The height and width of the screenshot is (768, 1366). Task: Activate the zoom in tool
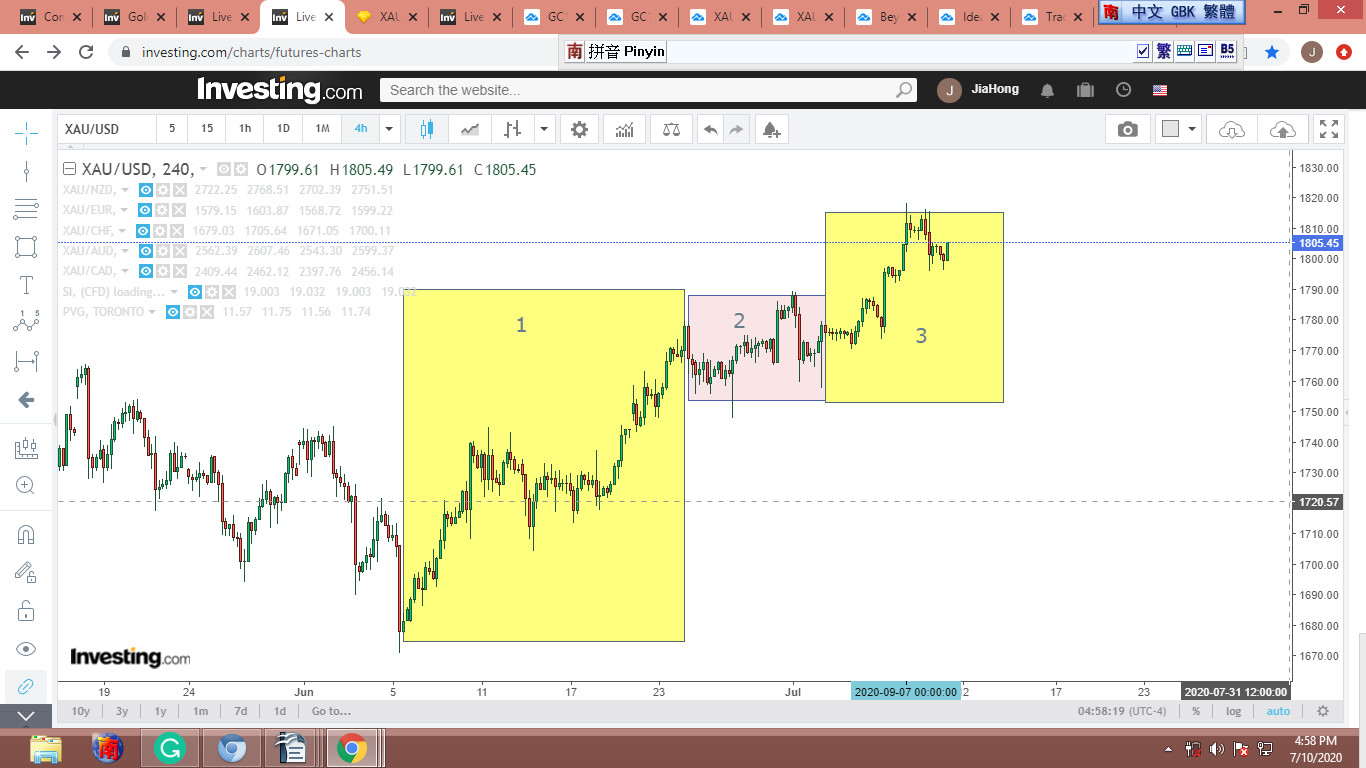(x=26, y=485)
